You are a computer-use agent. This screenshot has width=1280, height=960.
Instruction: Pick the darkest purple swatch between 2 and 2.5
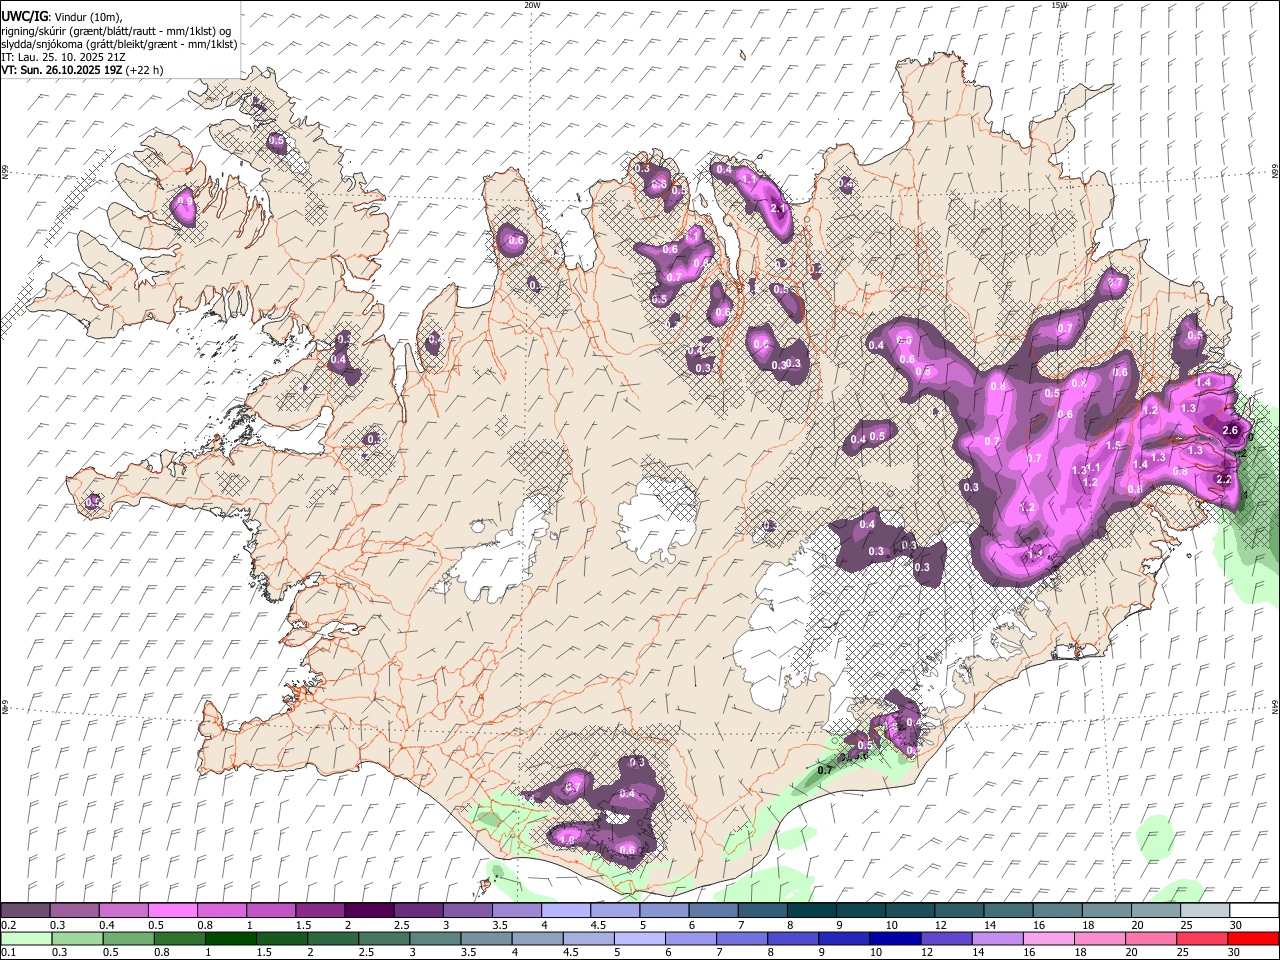coord(369,910)
